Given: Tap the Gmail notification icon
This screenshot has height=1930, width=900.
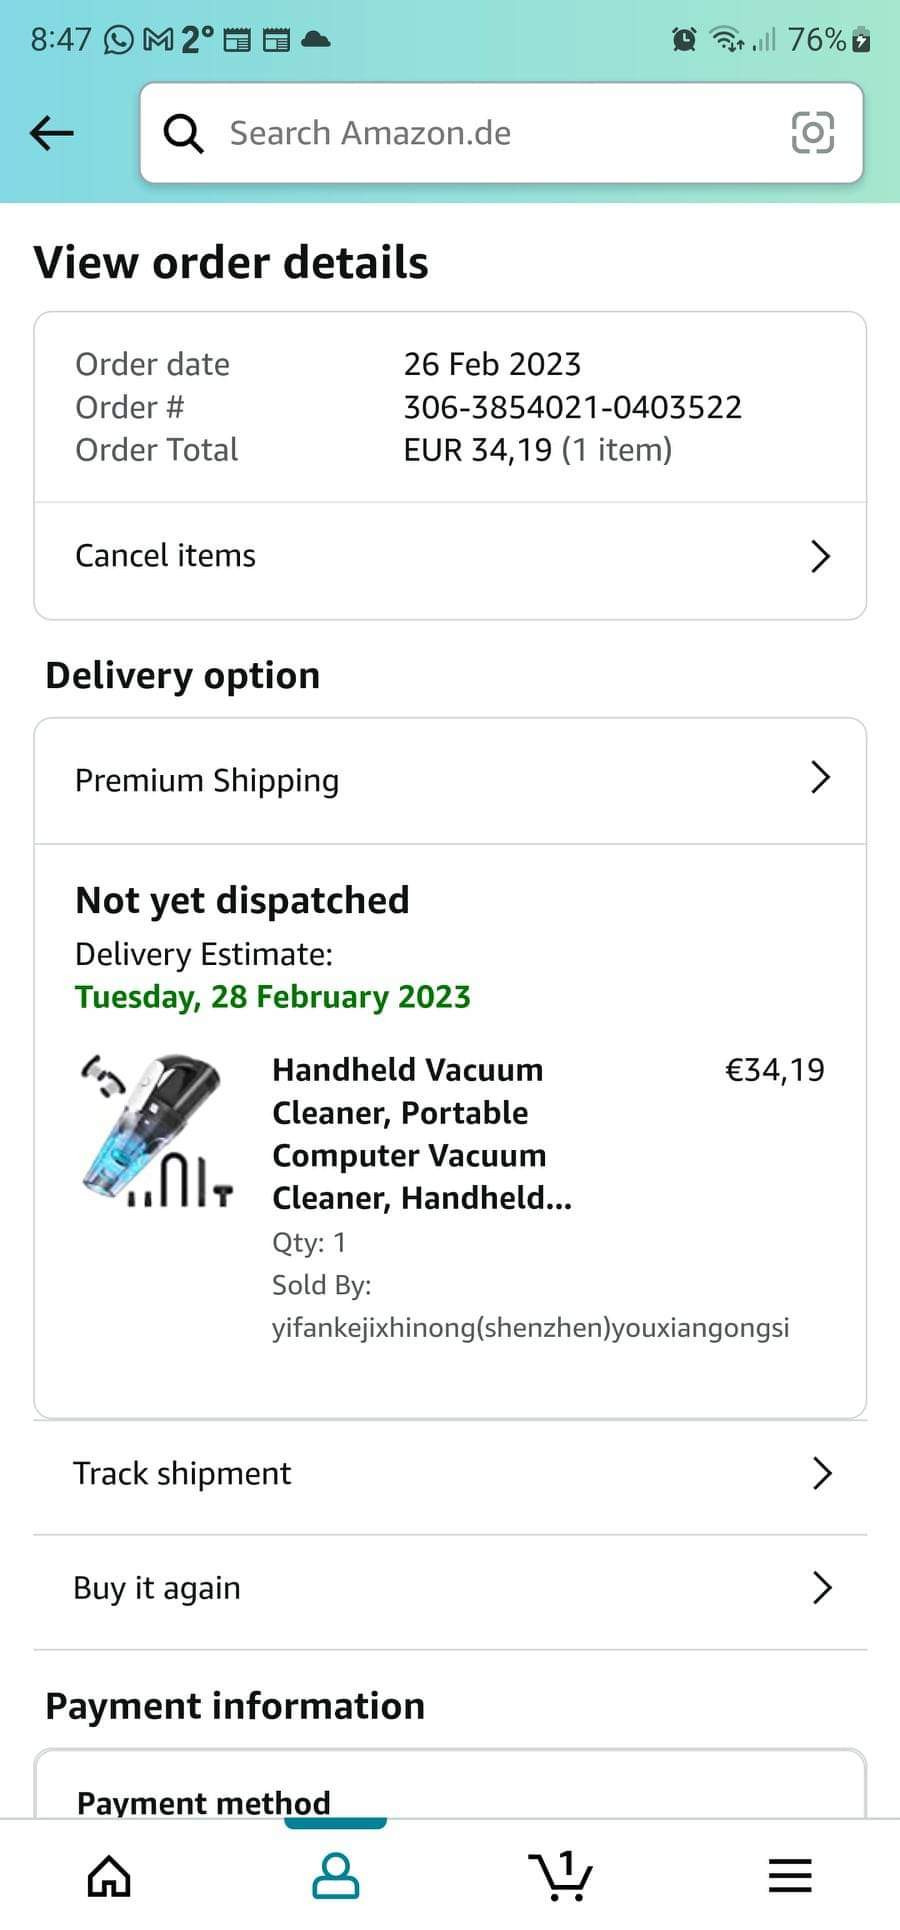Looking at the screenshot, I should tap(158, 40).
